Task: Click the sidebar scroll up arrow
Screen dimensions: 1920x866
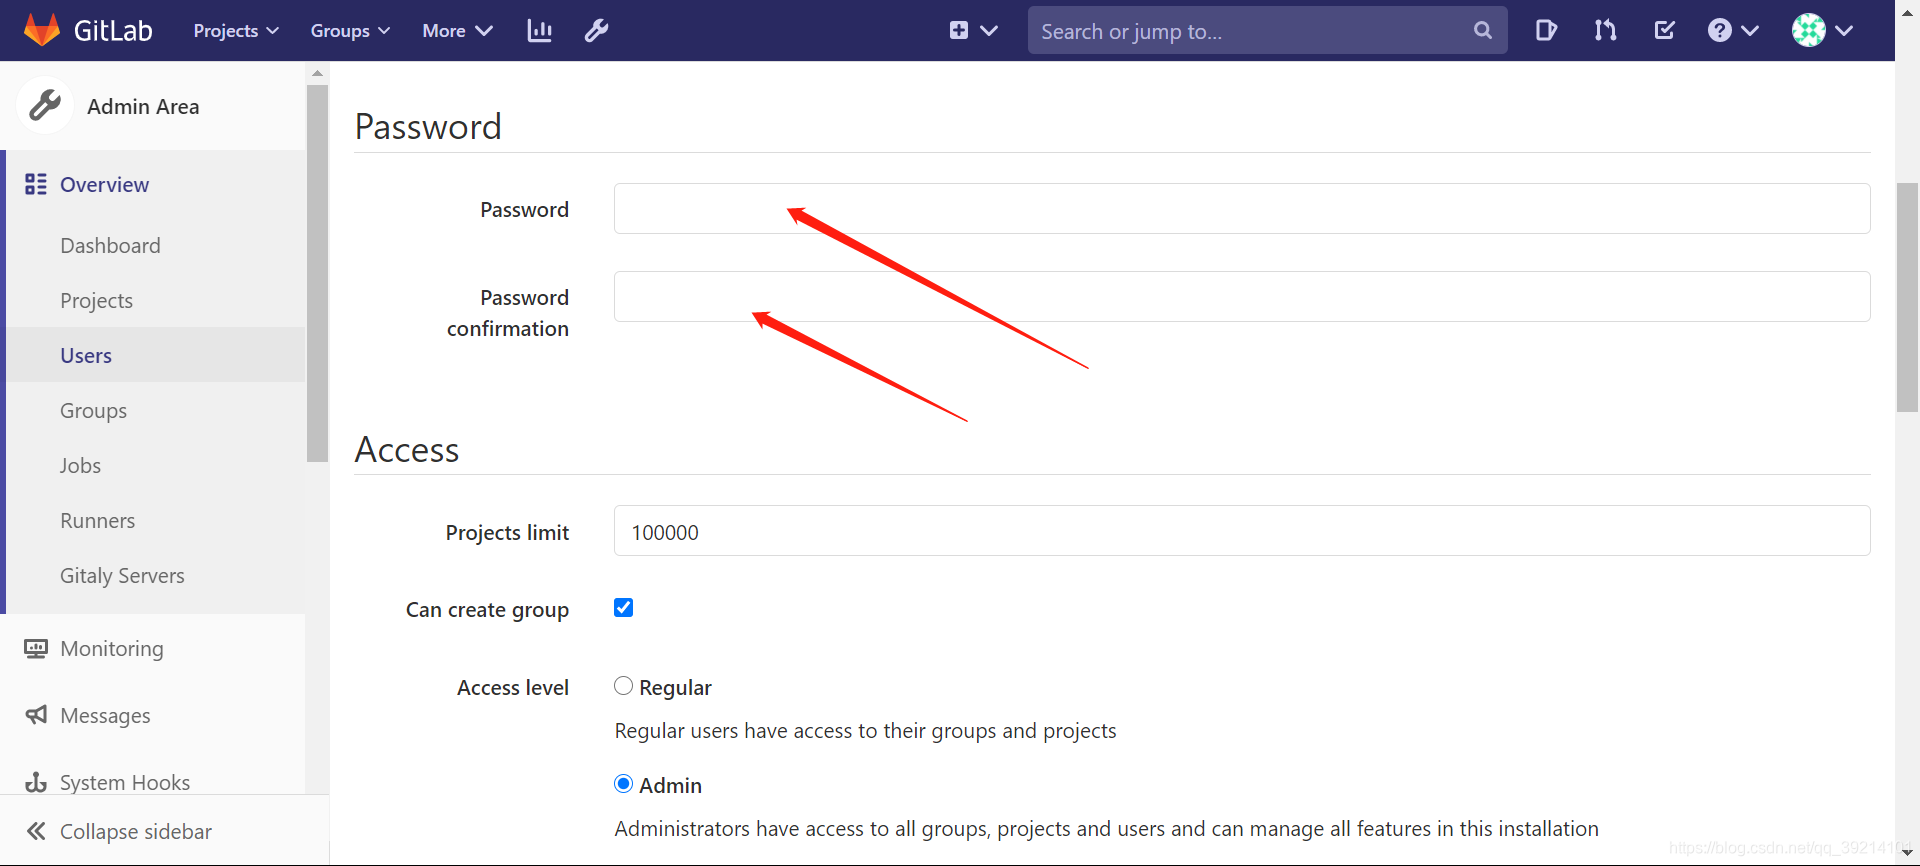Action: [x=318, y=73]
